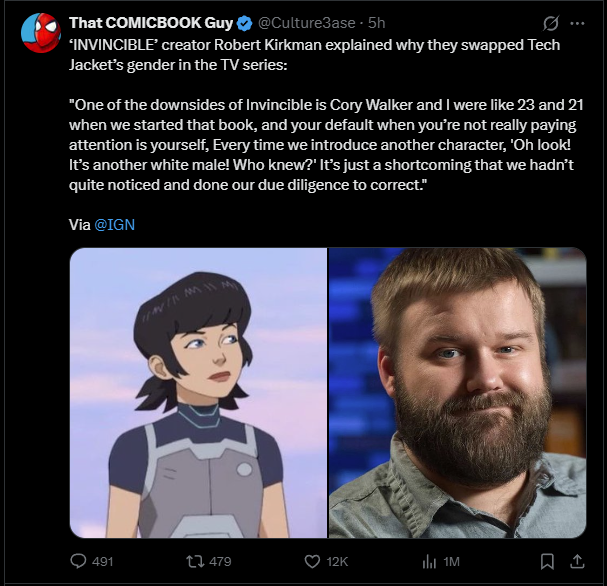Enlarge the animated Tech Jacket character image

[198, 392]
